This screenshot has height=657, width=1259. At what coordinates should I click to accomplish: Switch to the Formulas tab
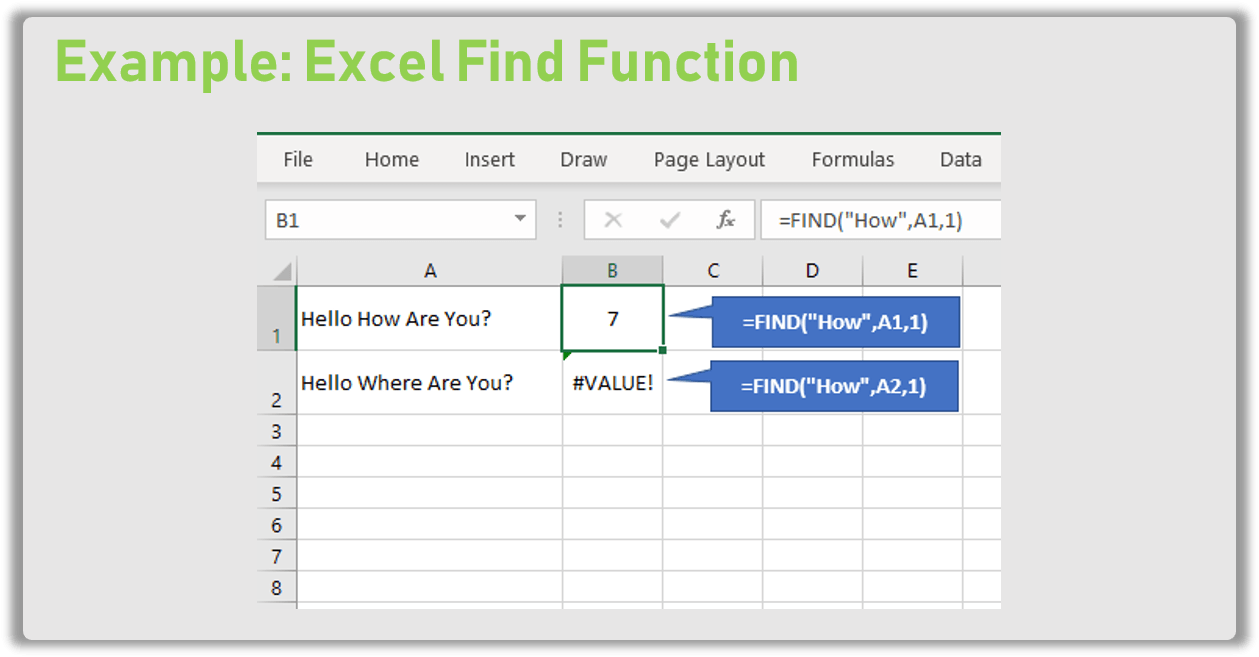pos(852,159)
